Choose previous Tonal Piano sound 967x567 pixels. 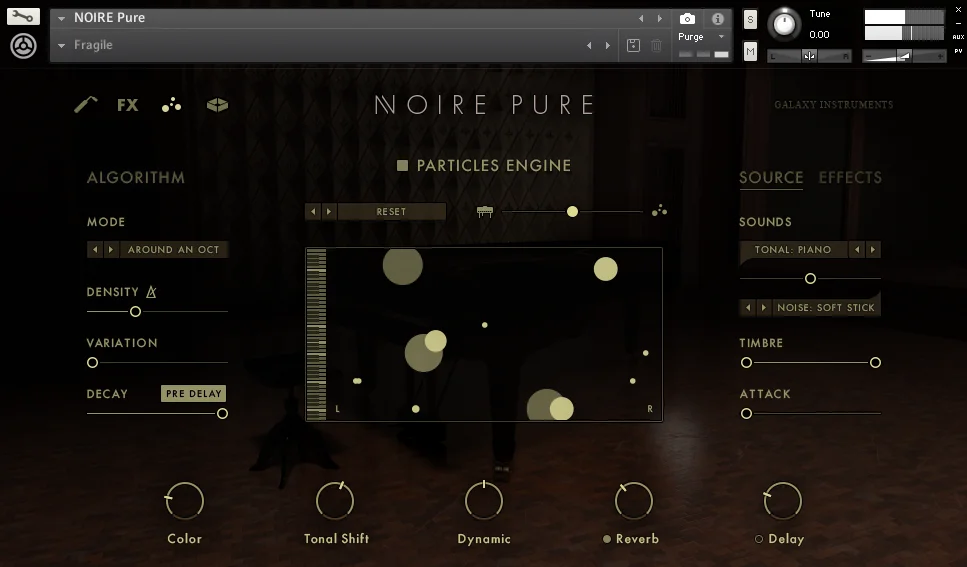click(857, 249)
